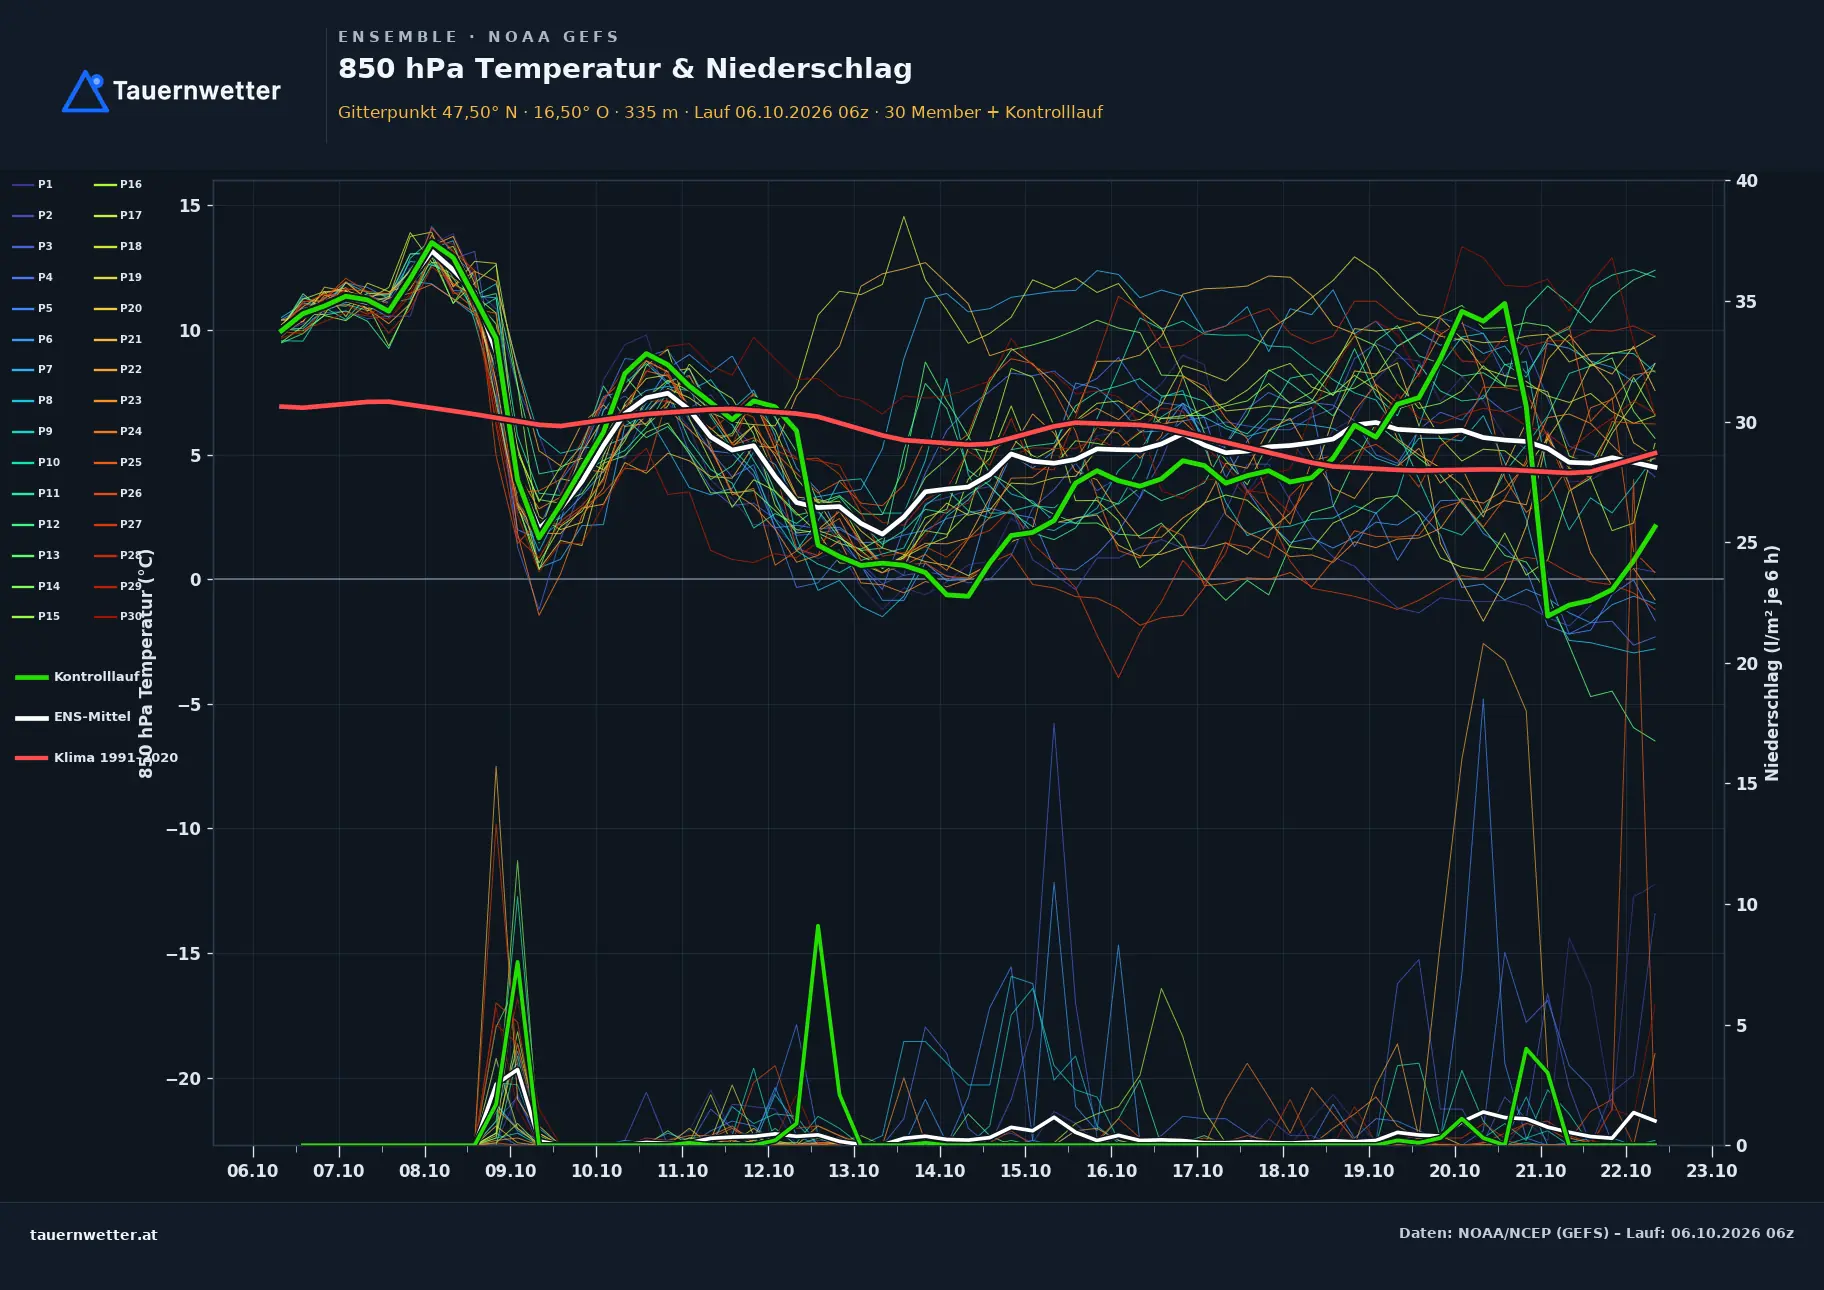This screenshot has width=1824, height=1290.
Task: Select member P17 in the legend
Action: pyautogui.click(x=118, y=215)
